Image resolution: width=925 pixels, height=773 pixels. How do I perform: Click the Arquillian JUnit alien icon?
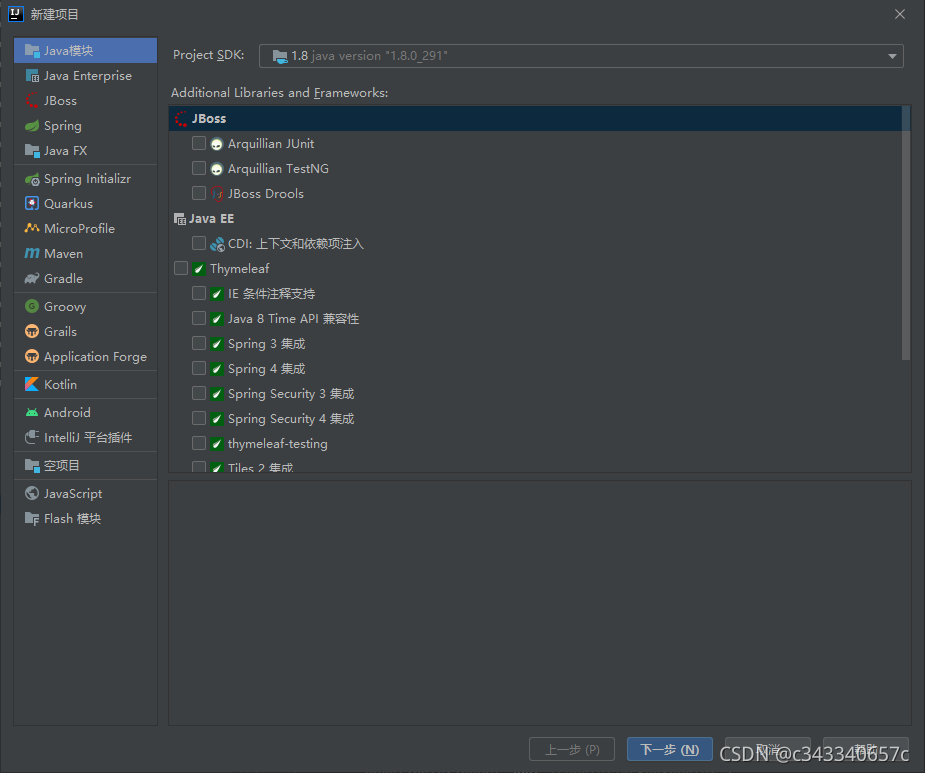(217, 144)
